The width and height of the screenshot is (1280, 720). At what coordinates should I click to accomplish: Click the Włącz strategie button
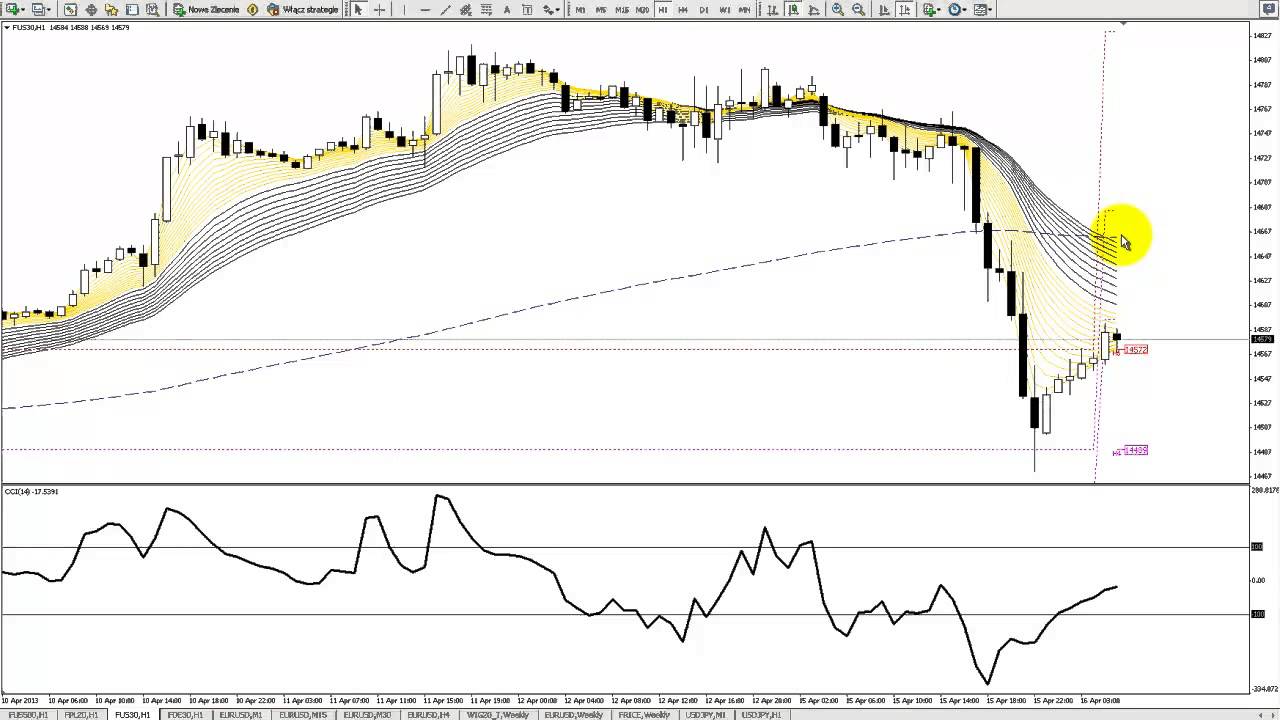point(302,9)
